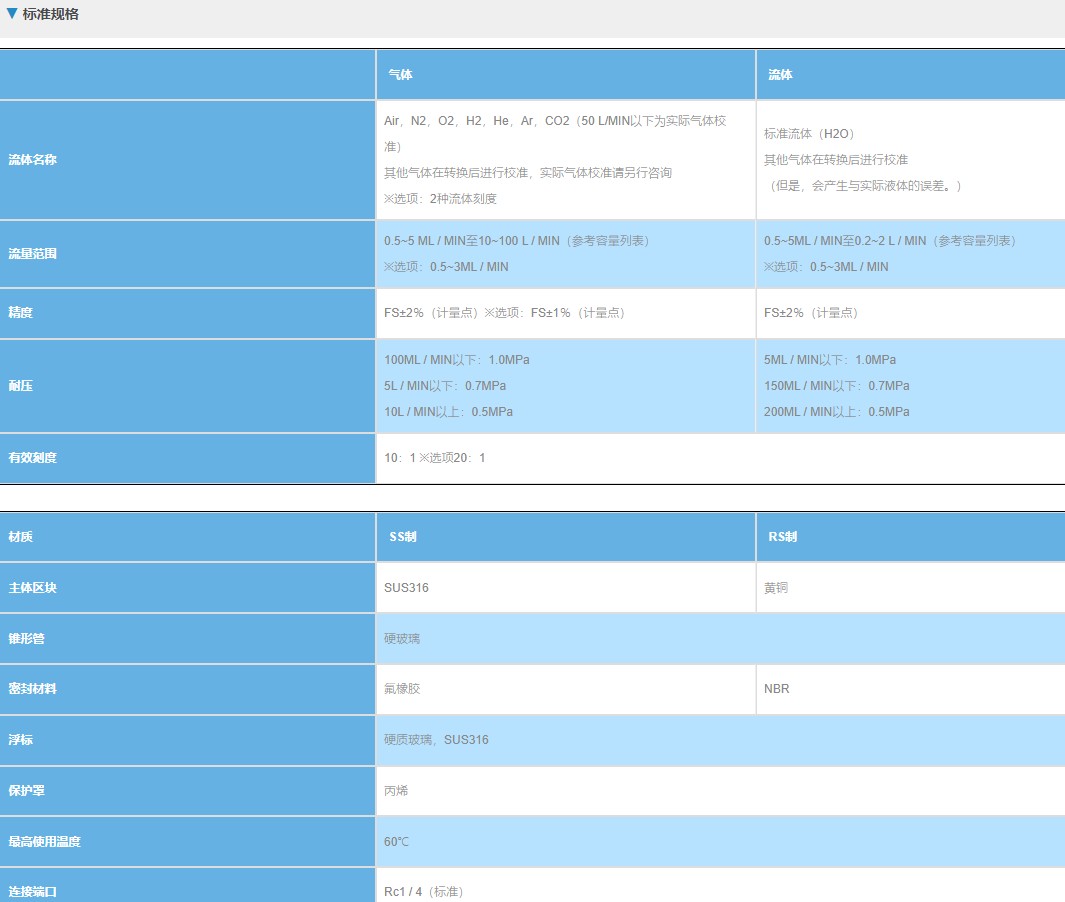
Task: Select the 精度 row label
Action: [21, 313]
